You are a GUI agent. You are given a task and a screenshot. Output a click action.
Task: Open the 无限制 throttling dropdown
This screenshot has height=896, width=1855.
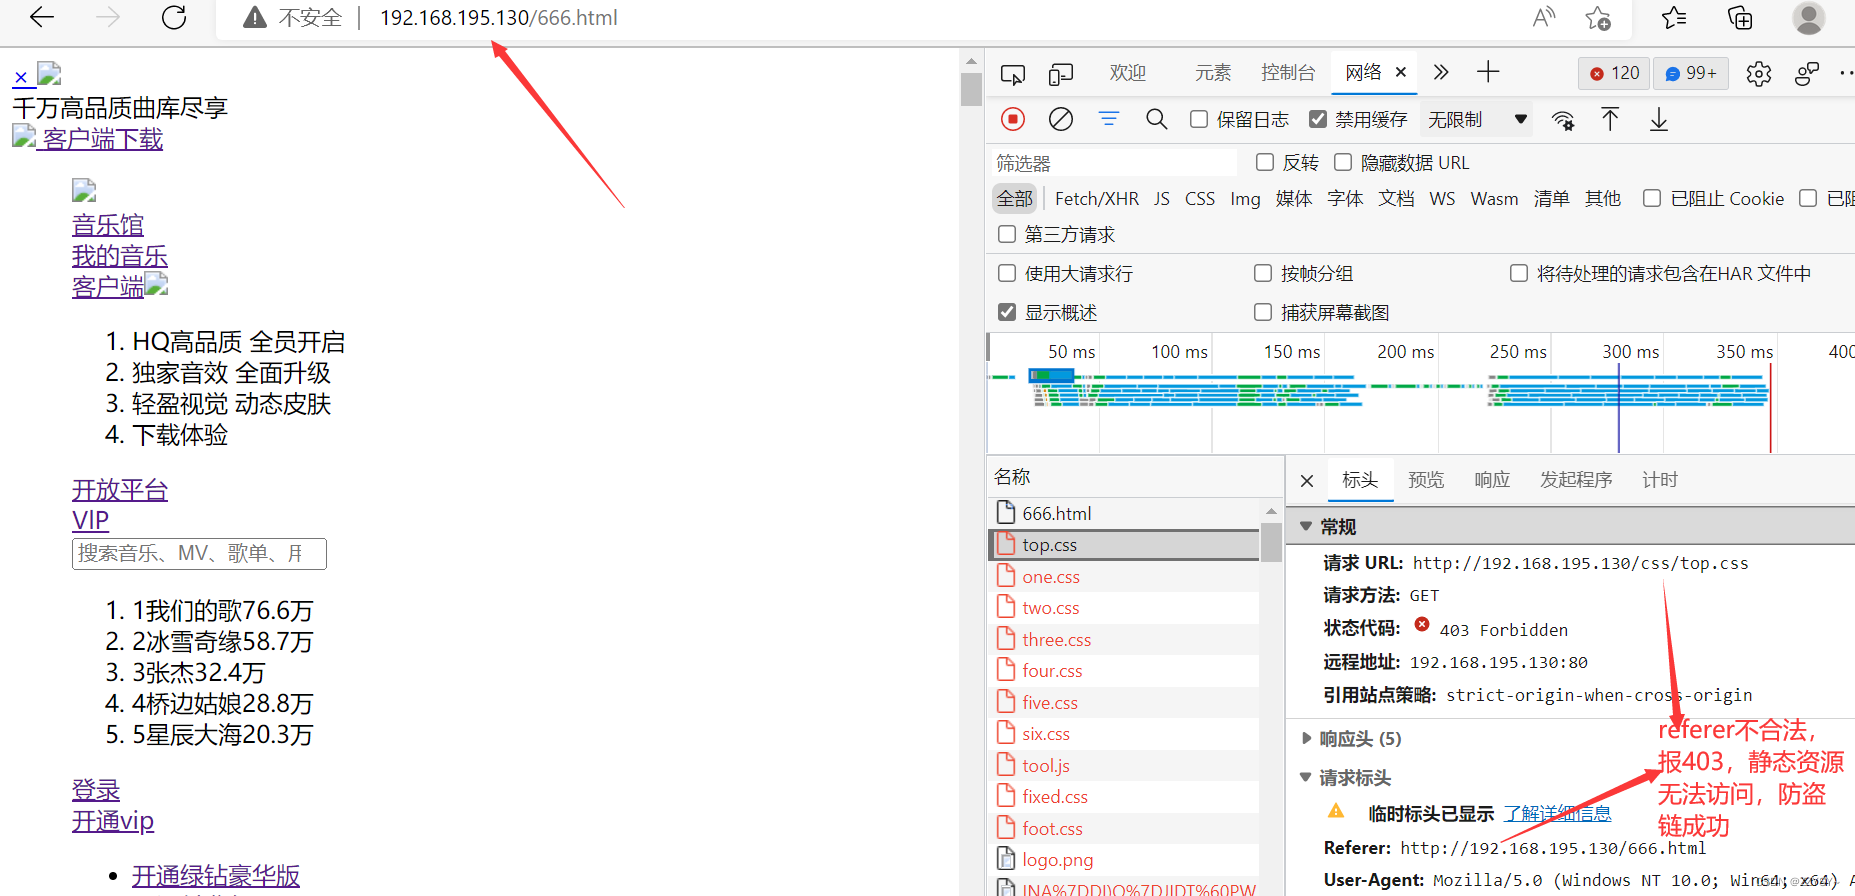[1477, 119]
